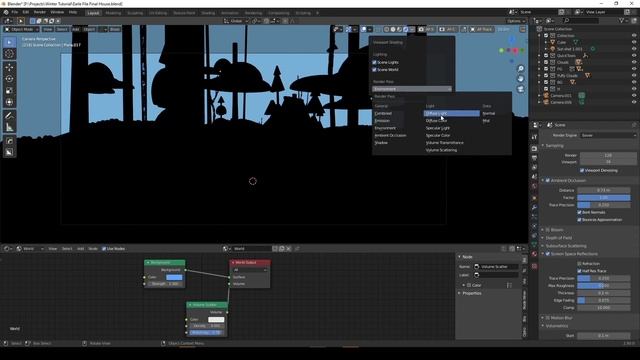Click the Background node color swatch
The width and height of the screenshot is (640, 360).
pyautogui.click(x=174, y=278)
